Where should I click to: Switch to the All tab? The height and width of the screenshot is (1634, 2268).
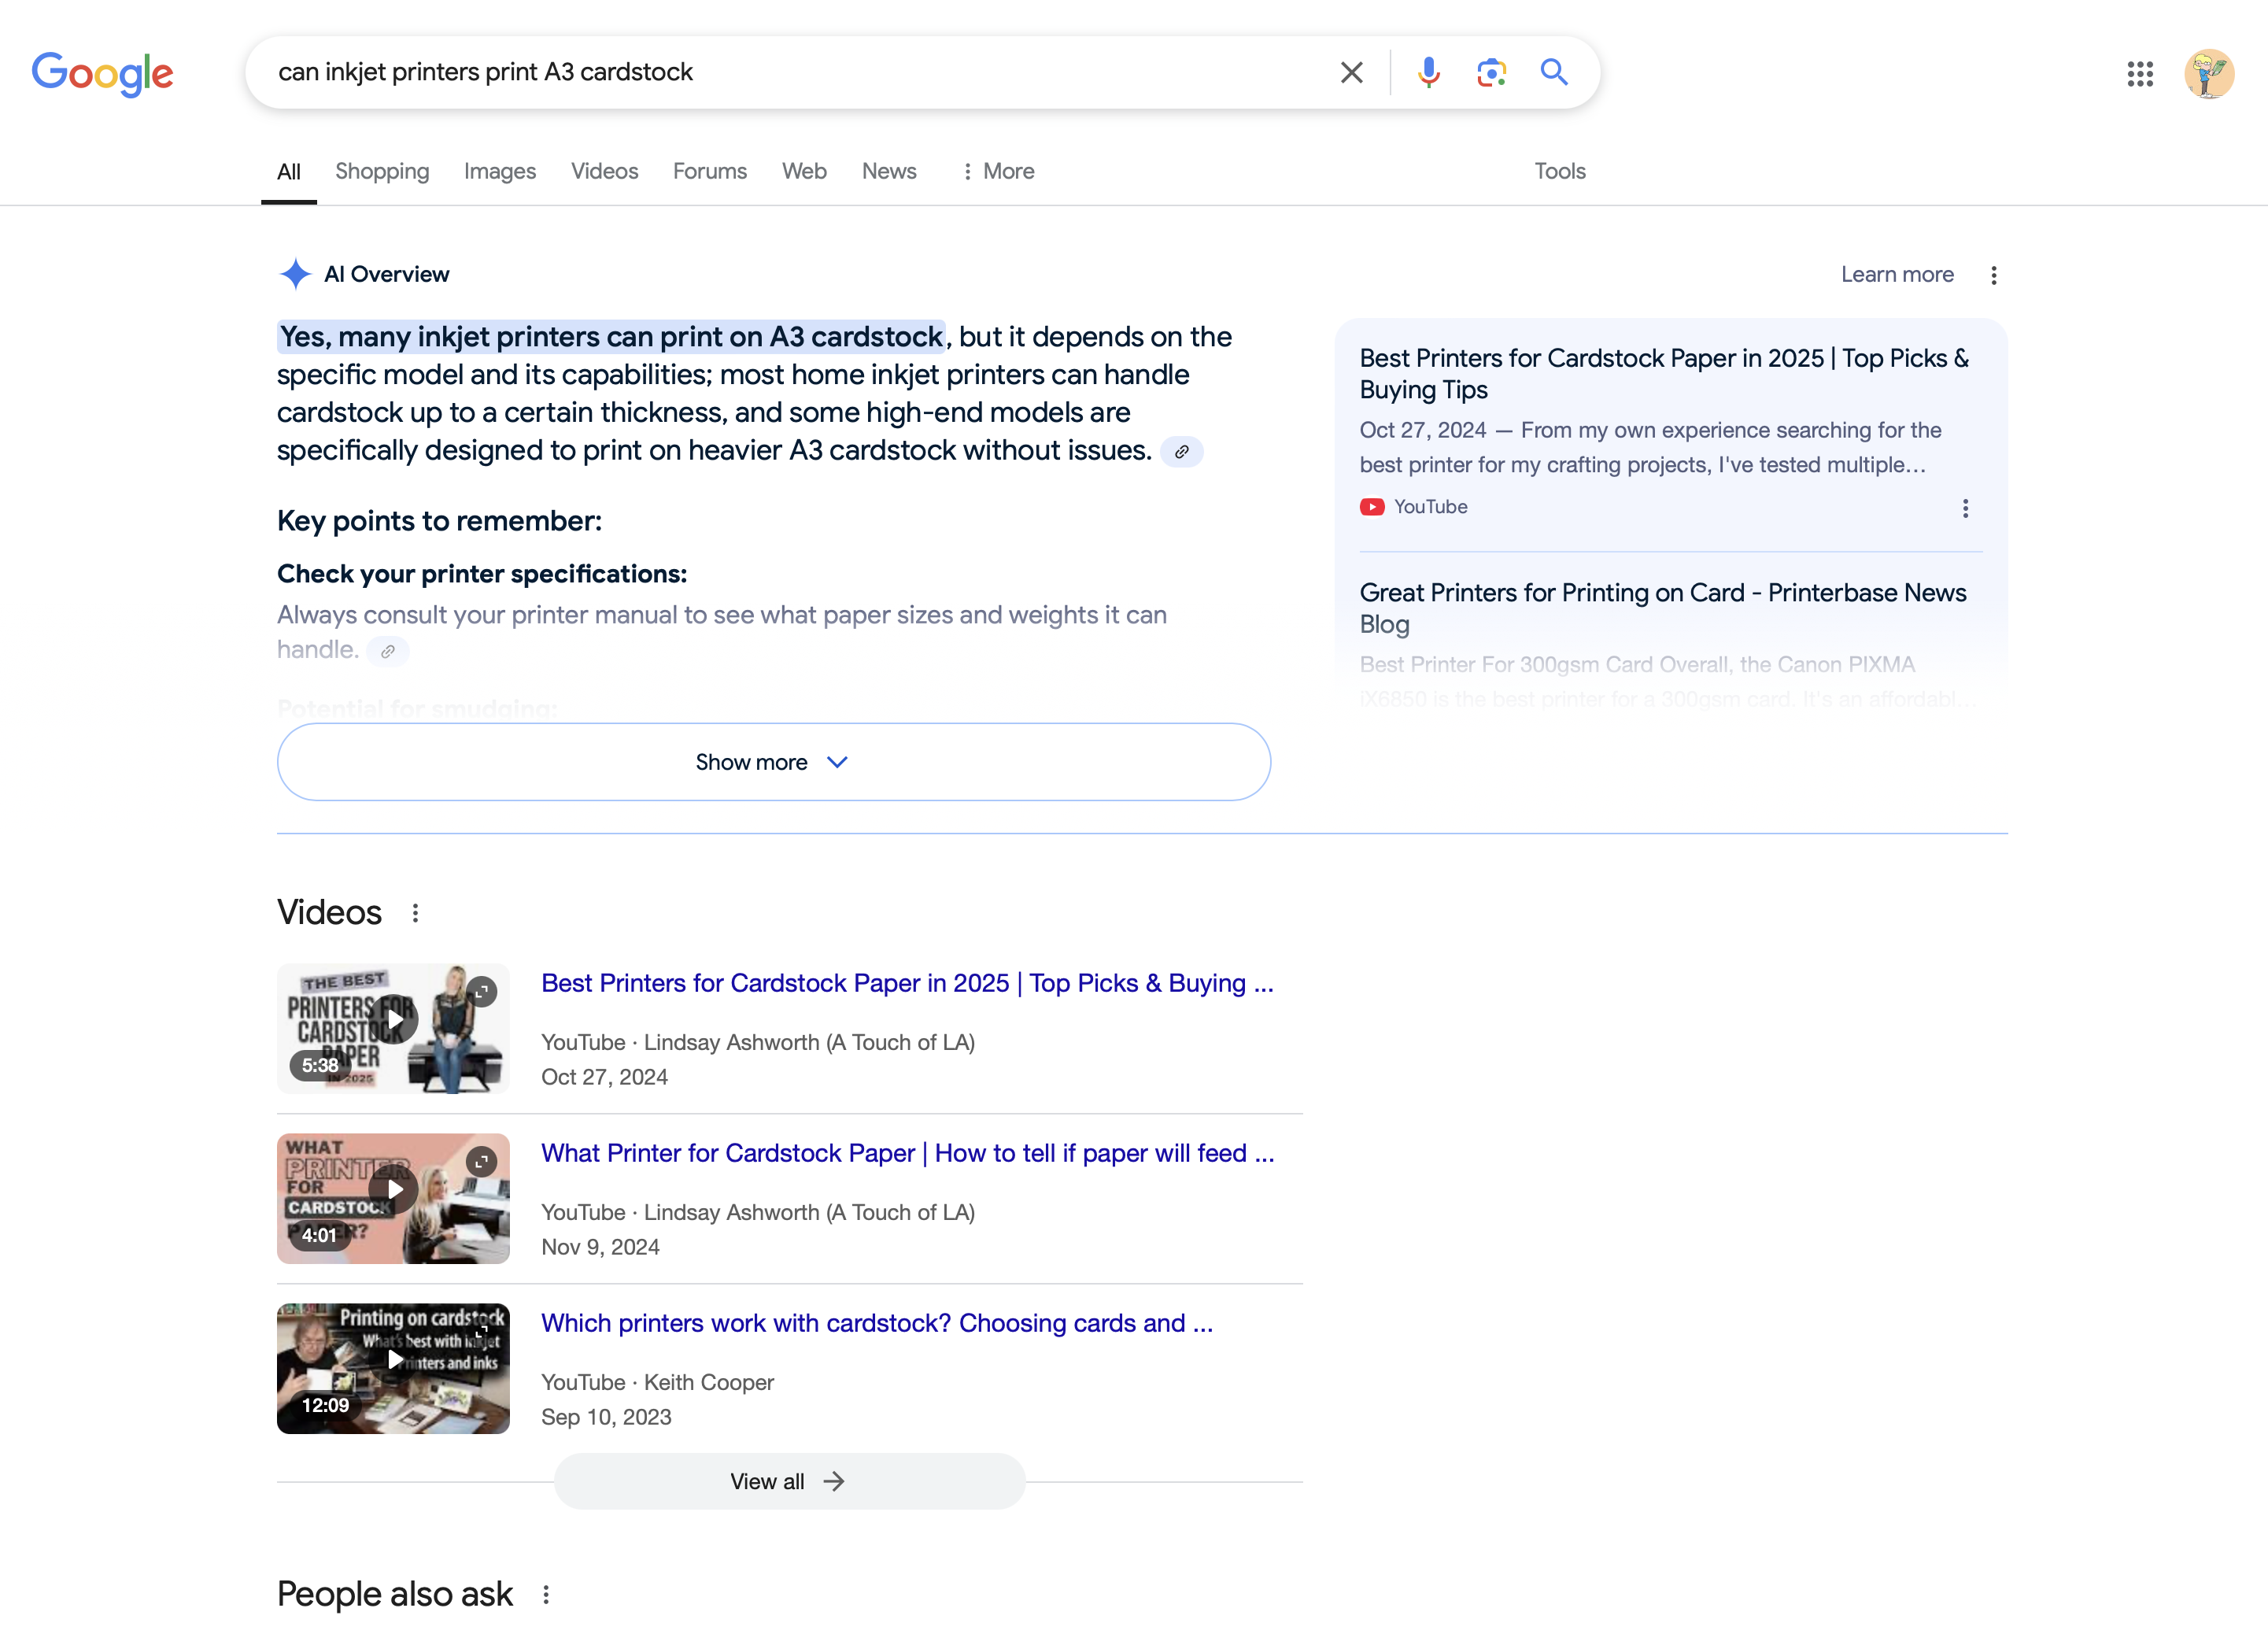tap(288, 172)
